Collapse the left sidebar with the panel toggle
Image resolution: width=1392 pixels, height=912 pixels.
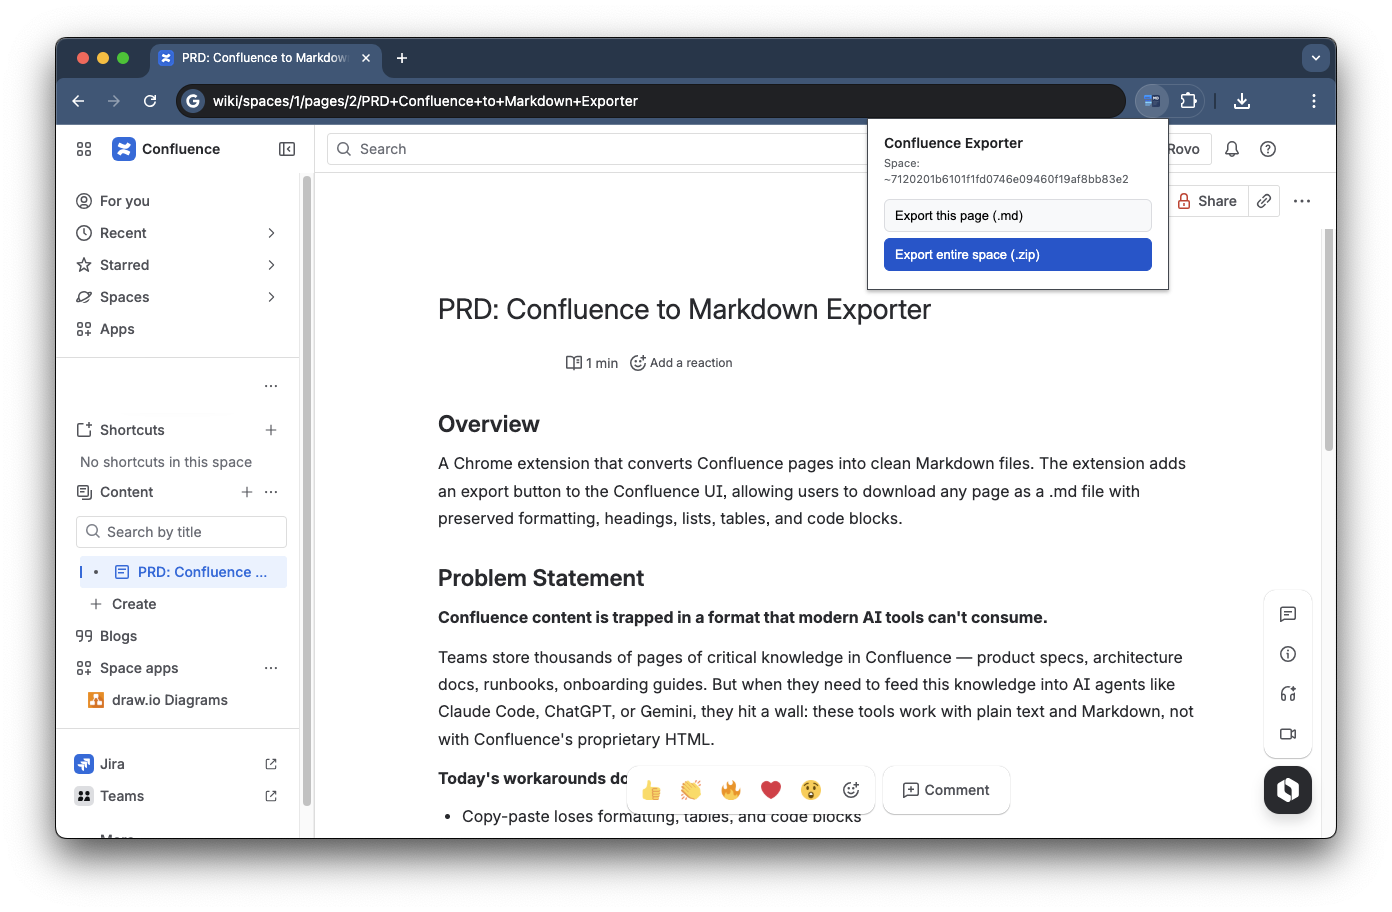coord(286,148)
